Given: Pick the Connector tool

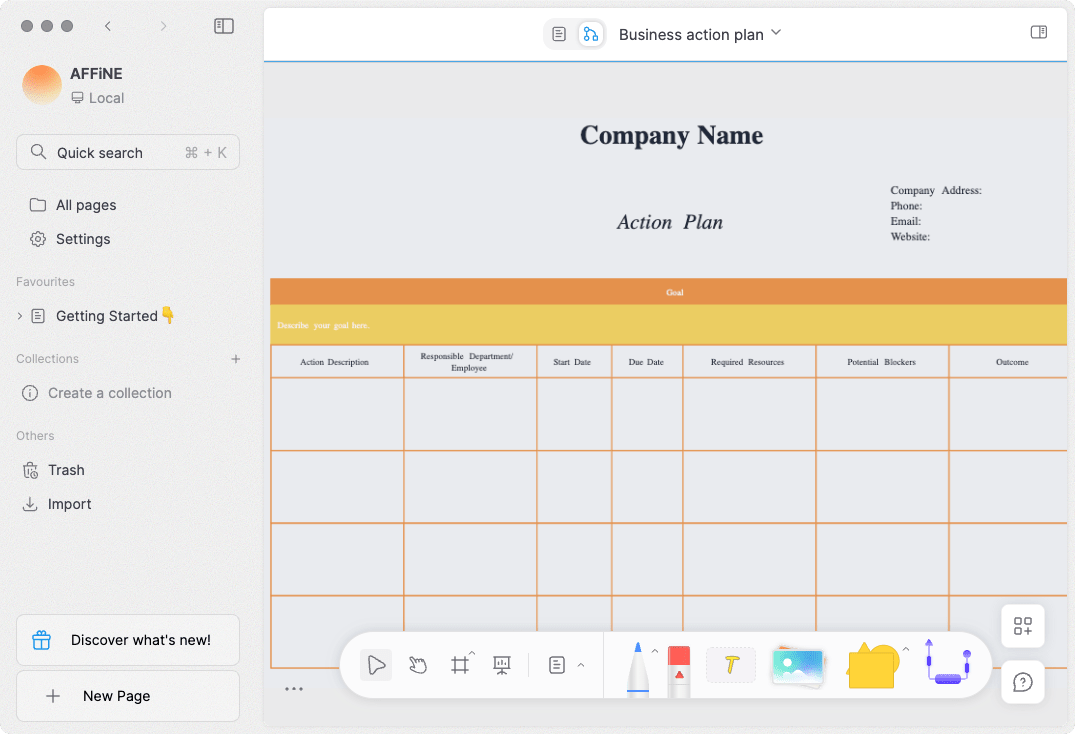Looking at the screenshot, I should pyautogui.click(x=946, y=664).
